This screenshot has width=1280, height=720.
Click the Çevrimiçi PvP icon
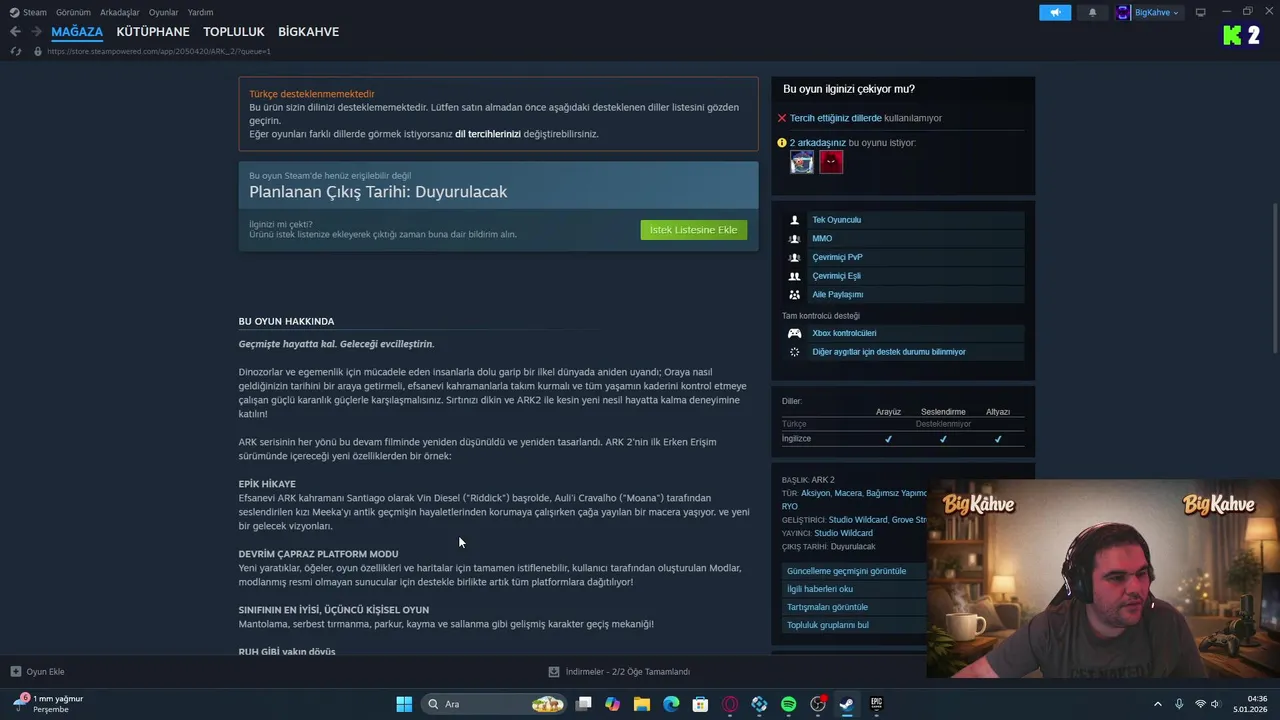coord(795,257)
